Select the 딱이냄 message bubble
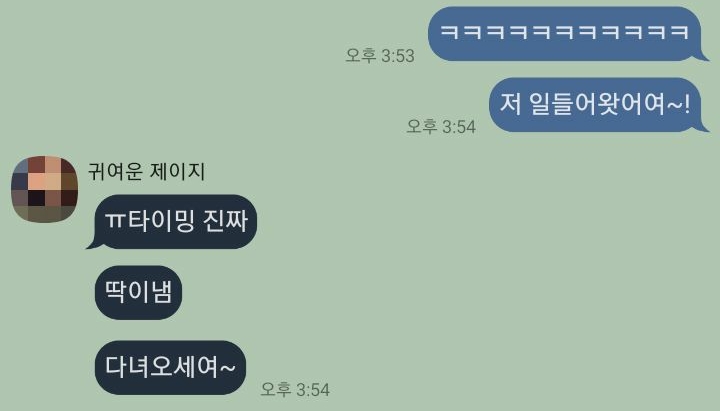720x411 pixels. coord(138,293)
